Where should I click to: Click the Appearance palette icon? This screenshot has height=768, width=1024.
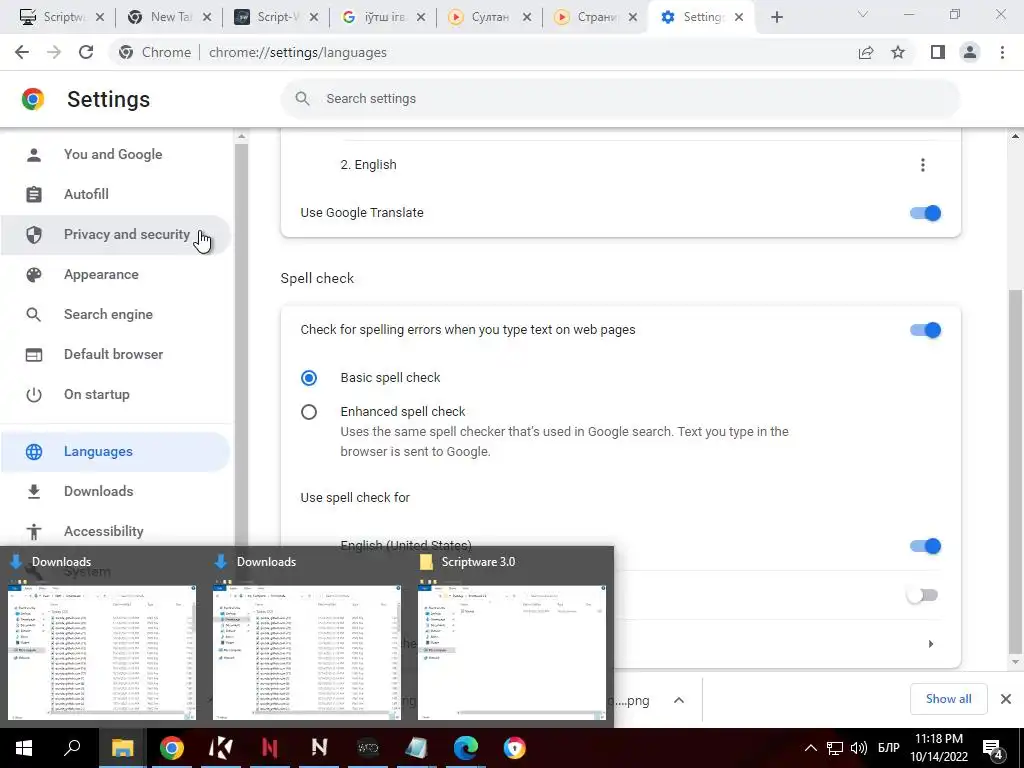[34, 274]
